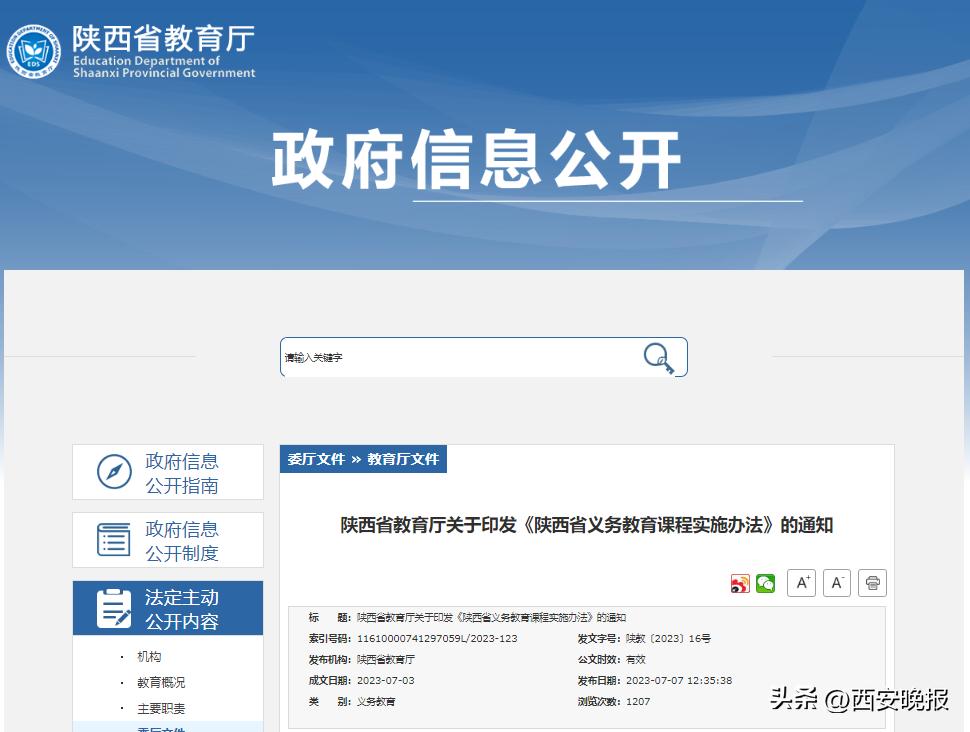Open the notice titled 陕西省义务教育课程实施办法
Screen dimensions: 970x732
[585, 524]
